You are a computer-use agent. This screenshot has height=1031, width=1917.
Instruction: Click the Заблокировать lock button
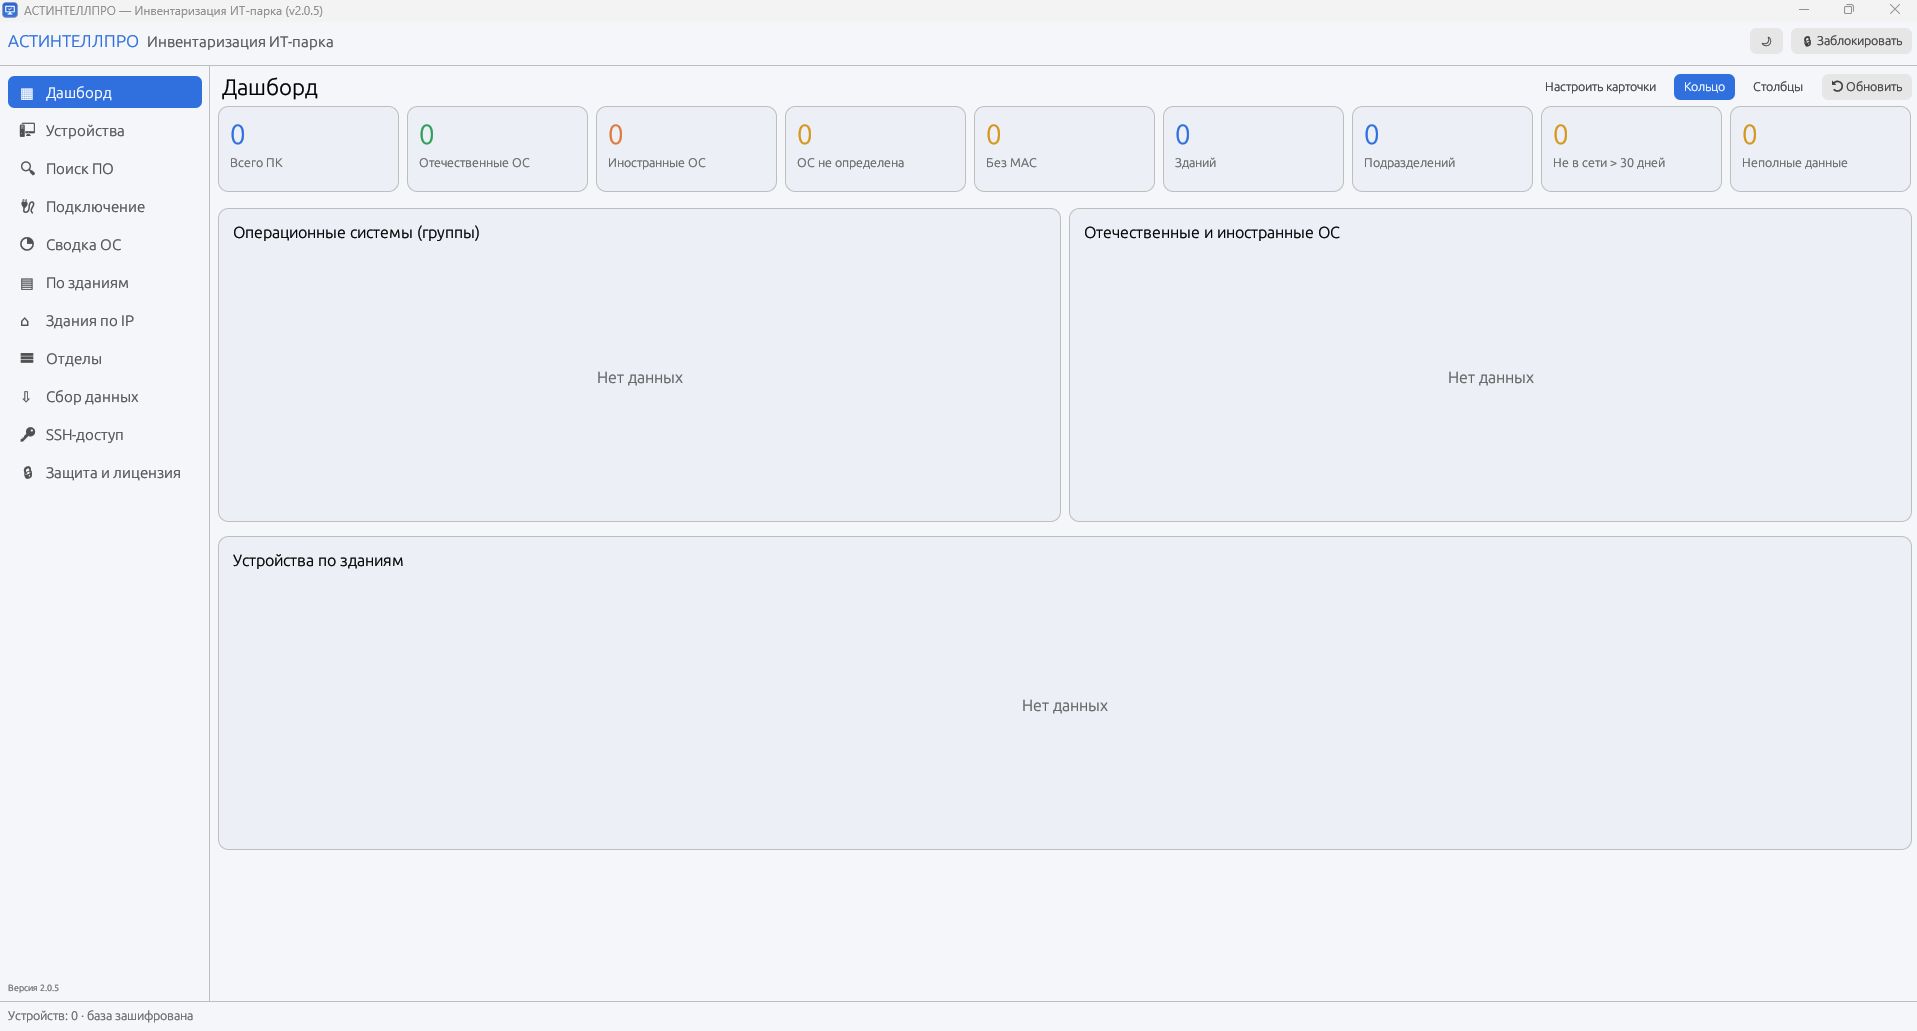tap(1851, 41)
